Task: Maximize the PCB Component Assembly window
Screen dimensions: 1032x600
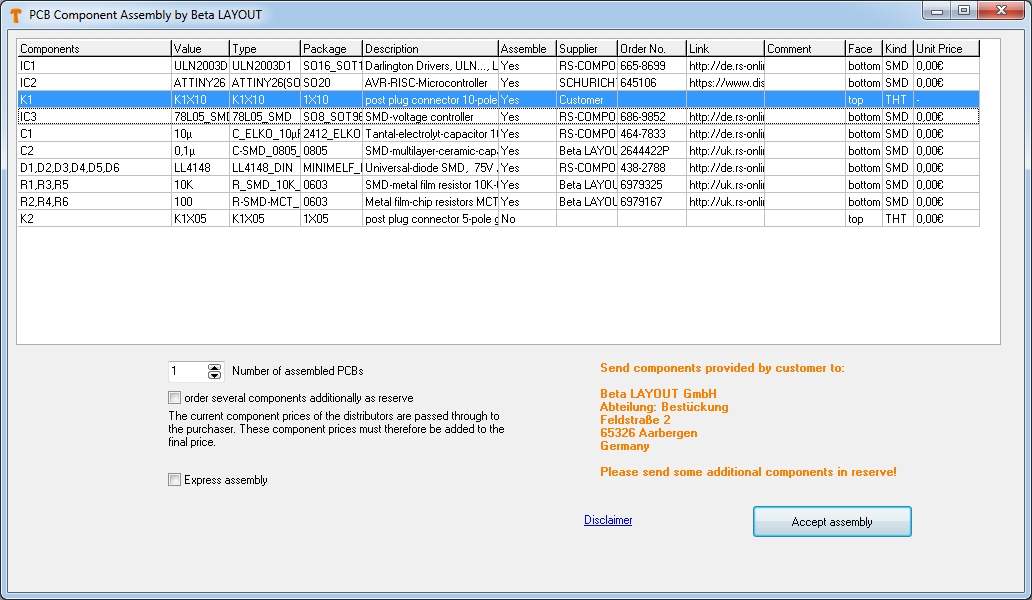Action: coord(963,10)
